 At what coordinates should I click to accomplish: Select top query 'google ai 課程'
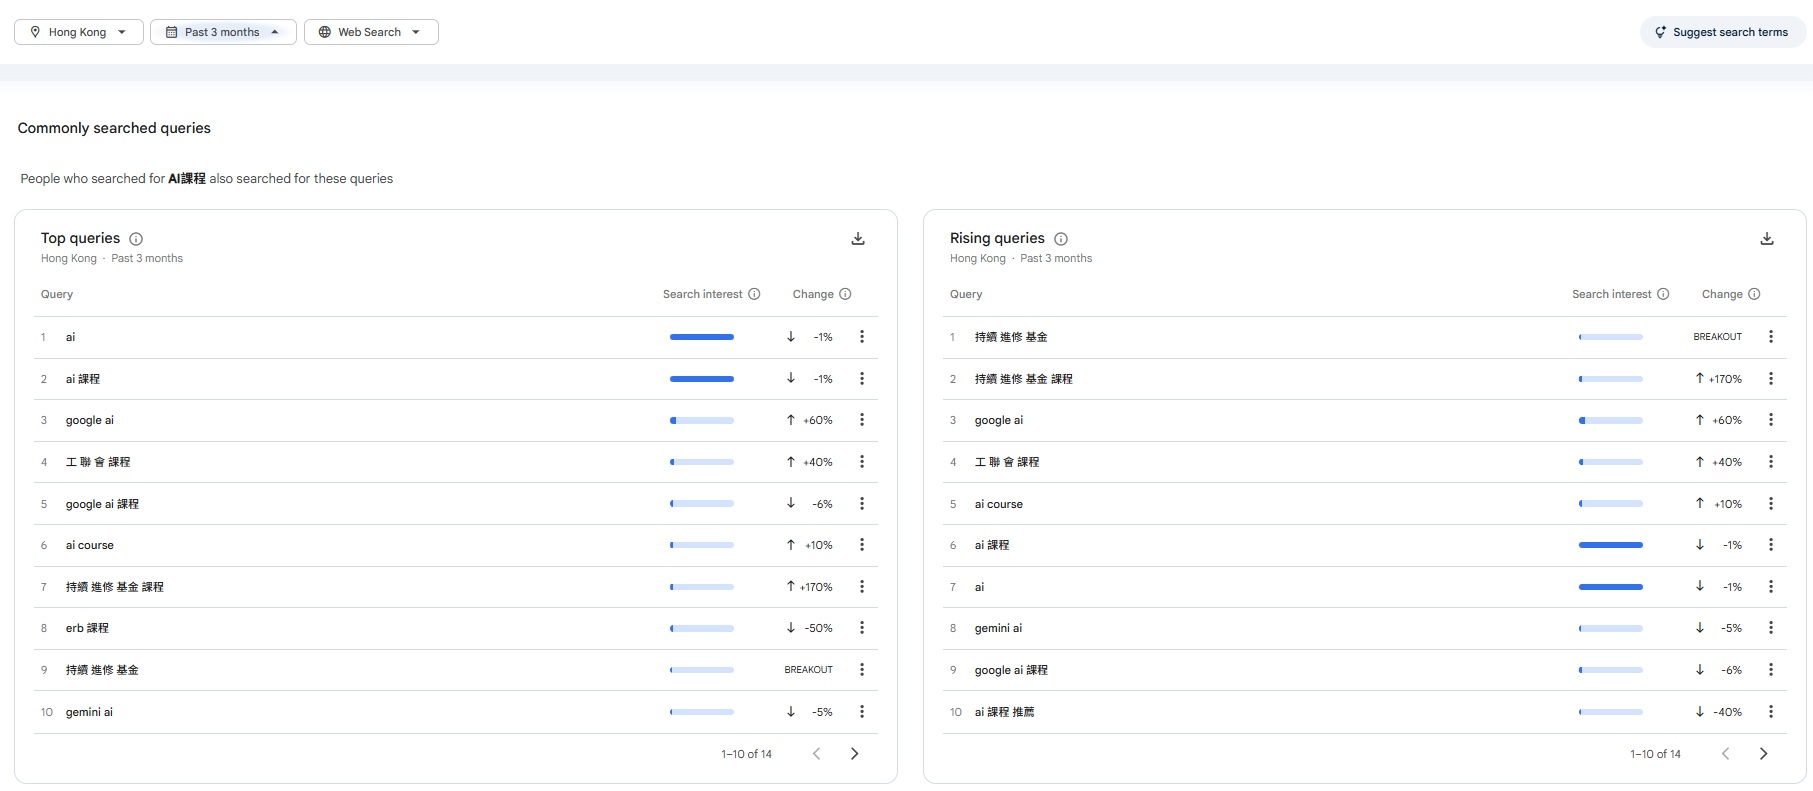[102, 504]
